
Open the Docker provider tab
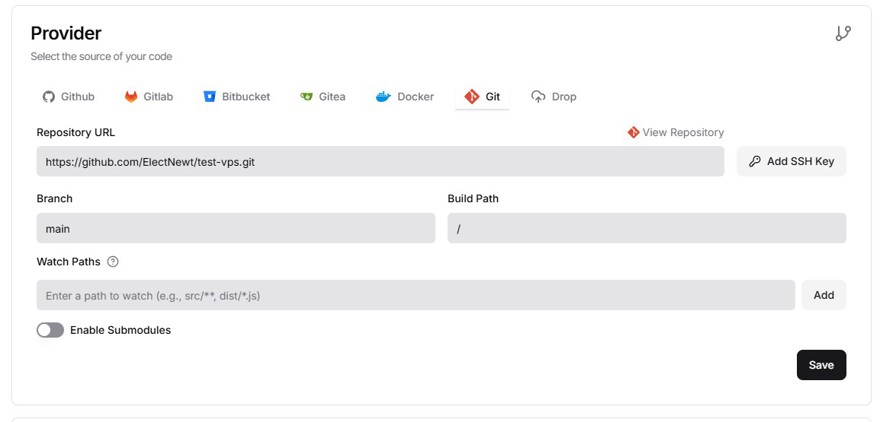[415, 97]
